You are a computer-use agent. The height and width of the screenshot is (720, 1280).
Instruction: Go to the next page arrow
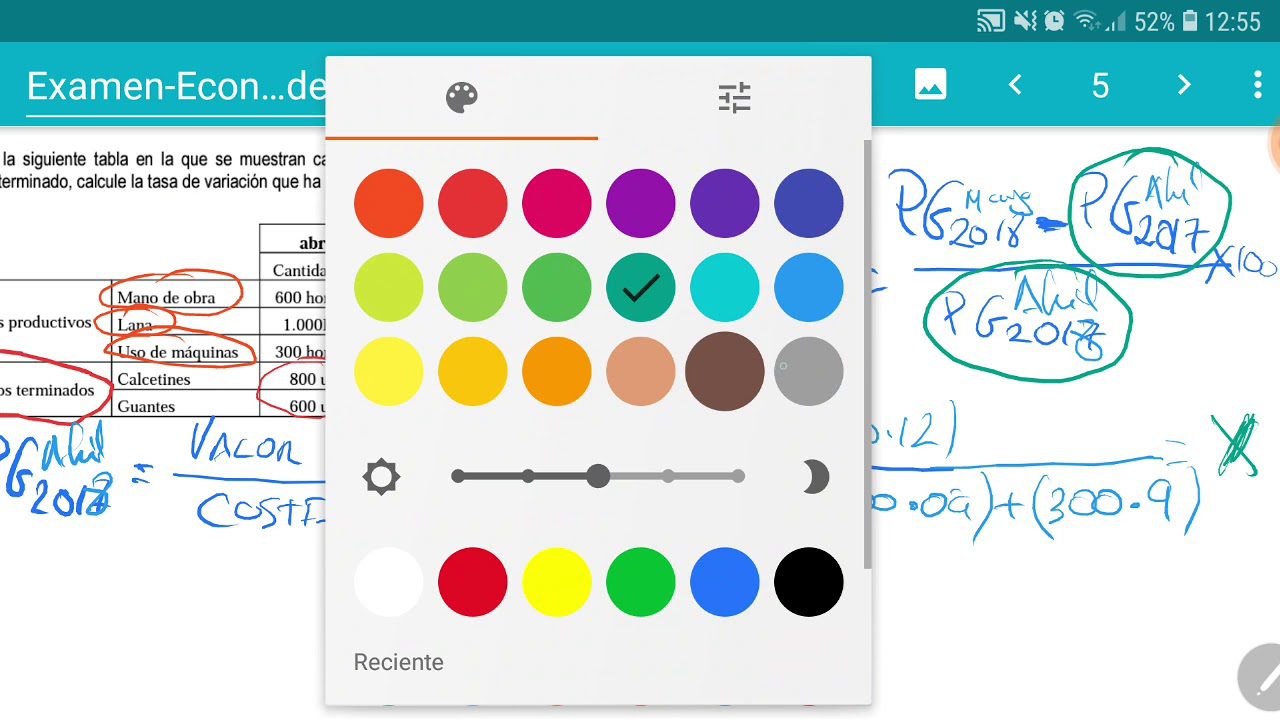click(x=1184, y=85)
